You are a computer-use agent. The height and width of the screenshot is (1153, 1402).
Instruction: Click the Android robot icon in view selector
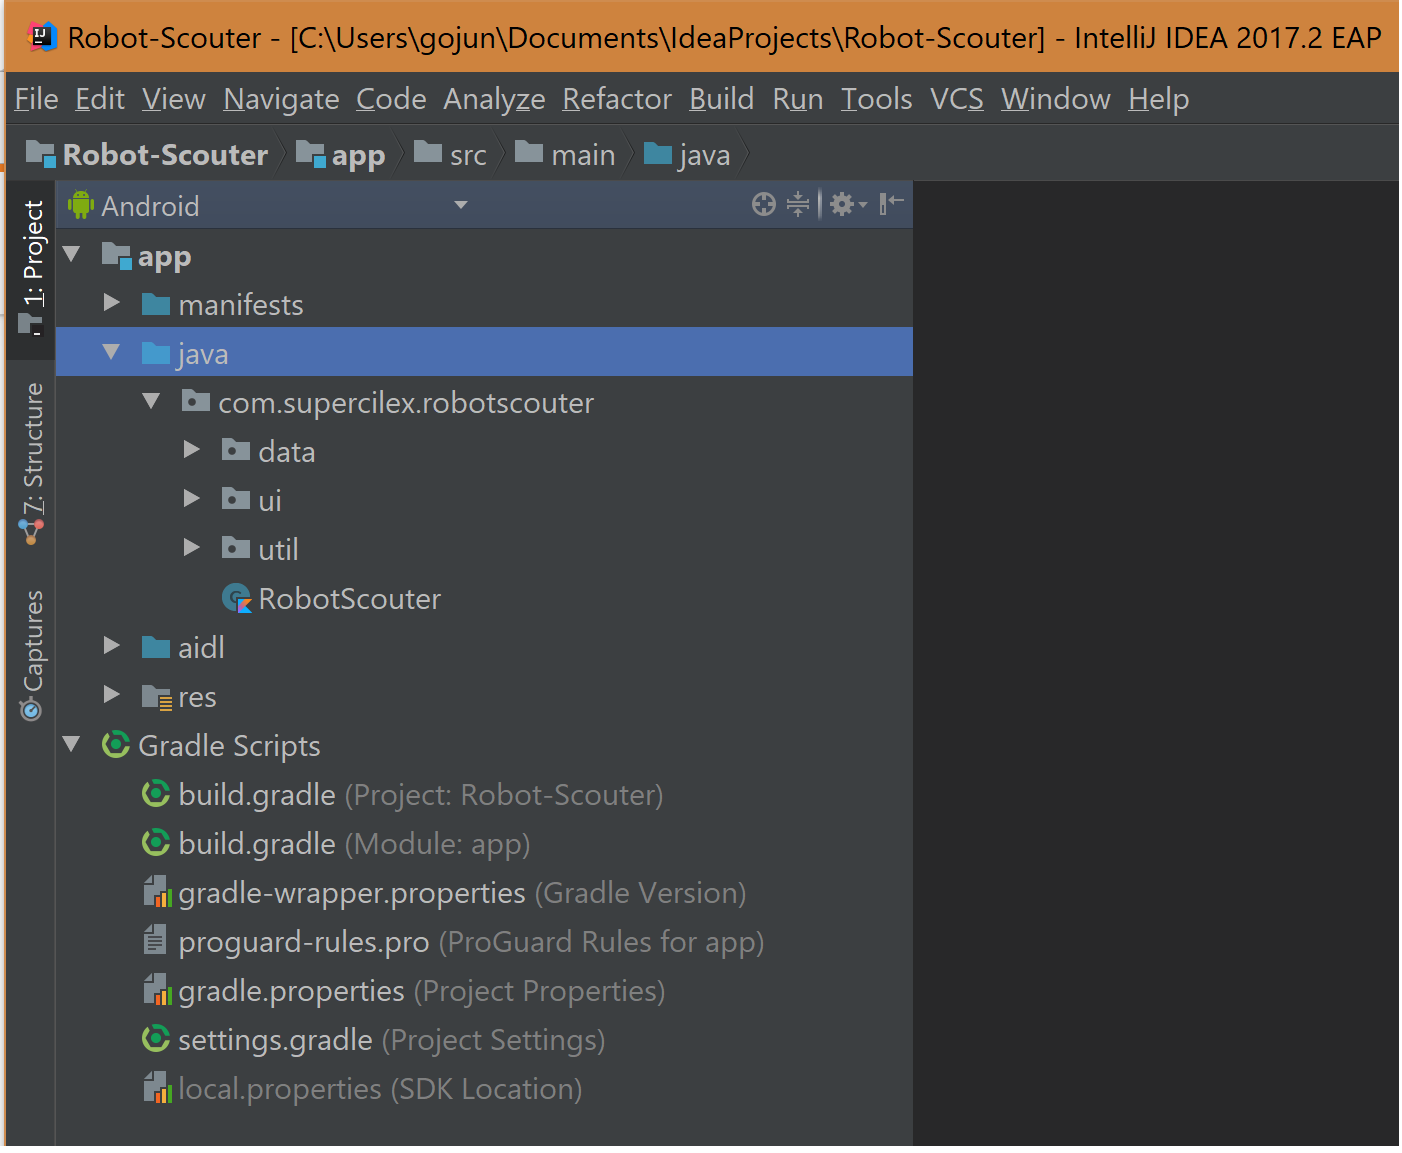[x=81, y=205]
